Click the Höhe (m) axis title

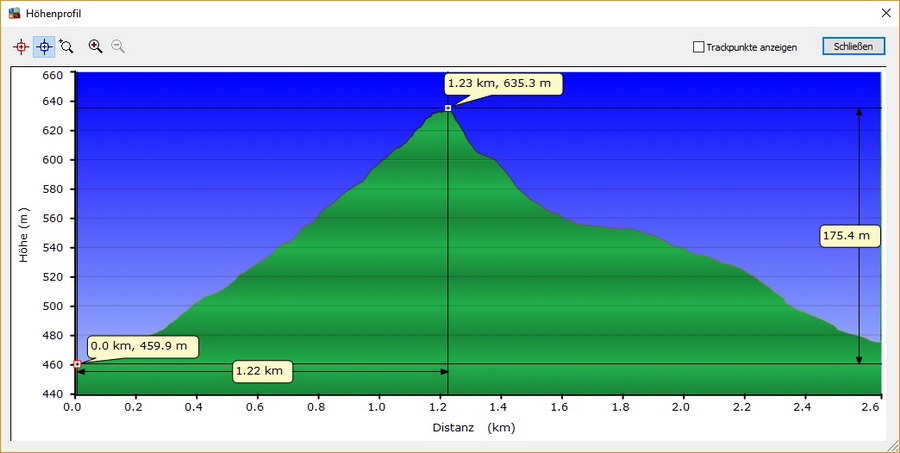23,236
